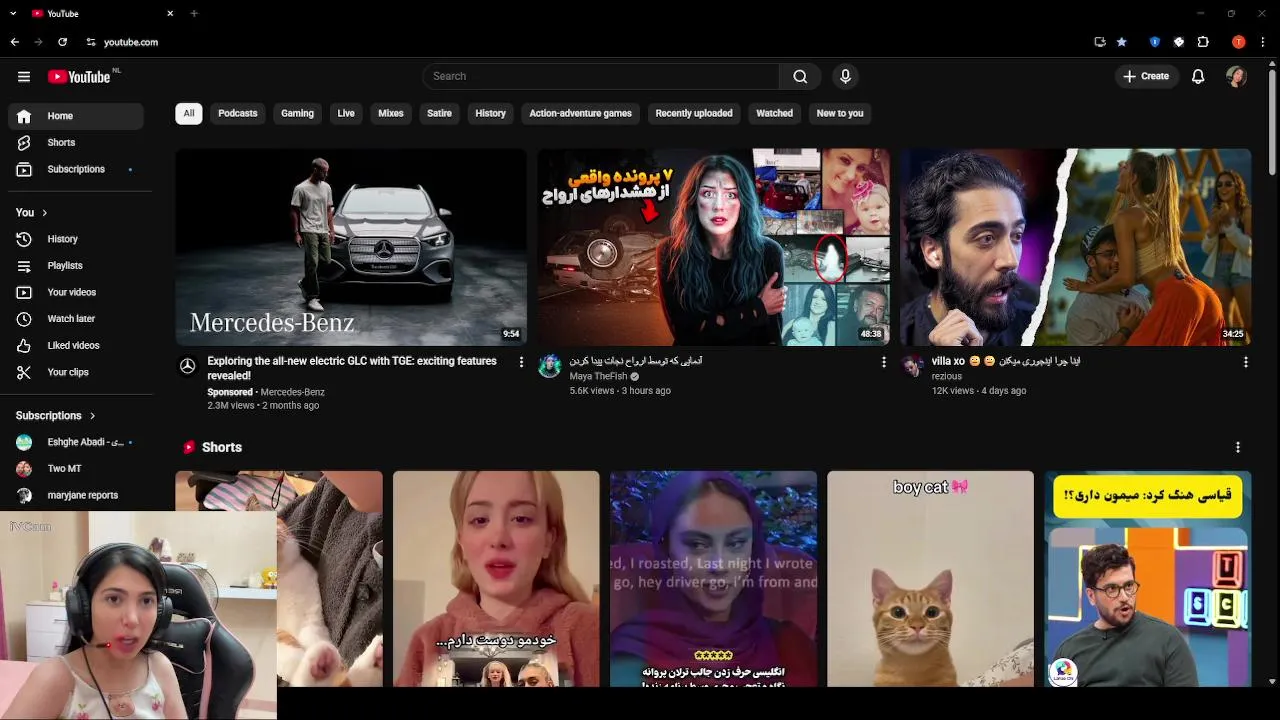Bookmark this page with star icon
Screen dimensions: 1280x720
coord(1121,42)
